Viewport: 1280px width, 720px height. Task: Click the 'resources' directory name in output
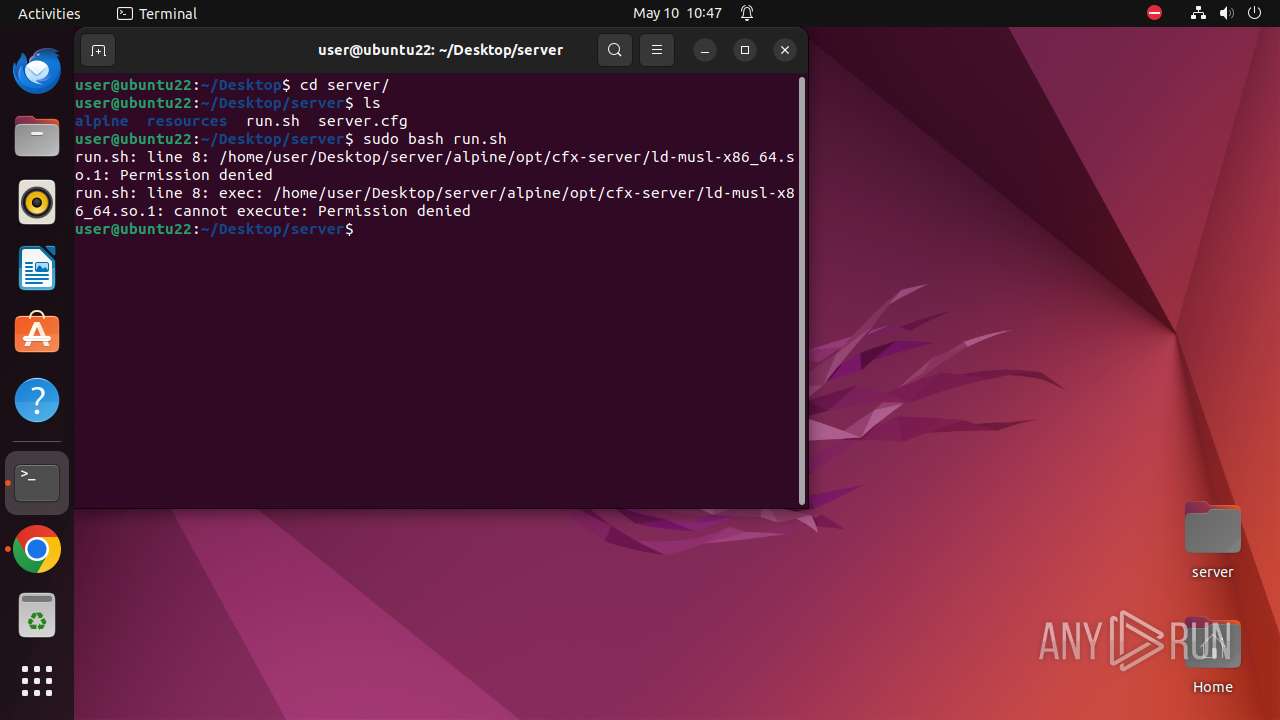coord(187,121)
